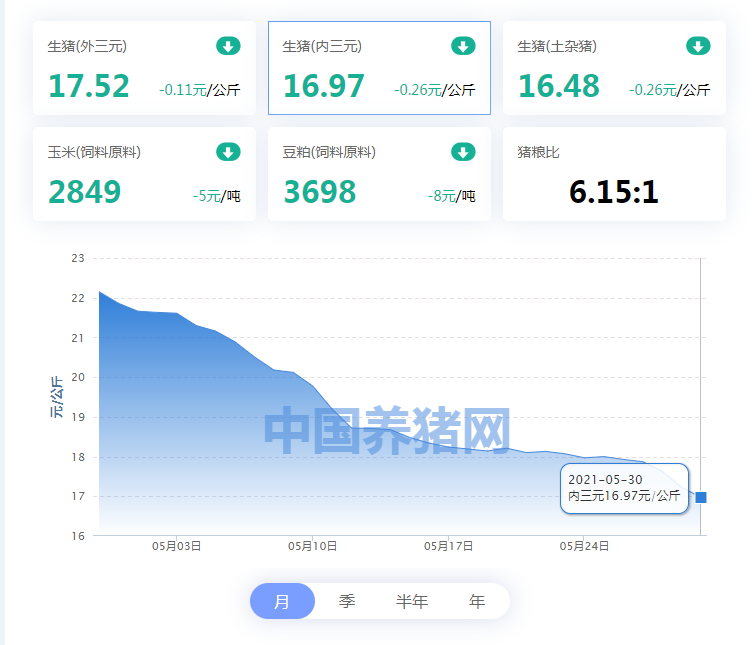Select the 月 time range tab
This screenshot has height=645, width=755.
pos(282,601)
